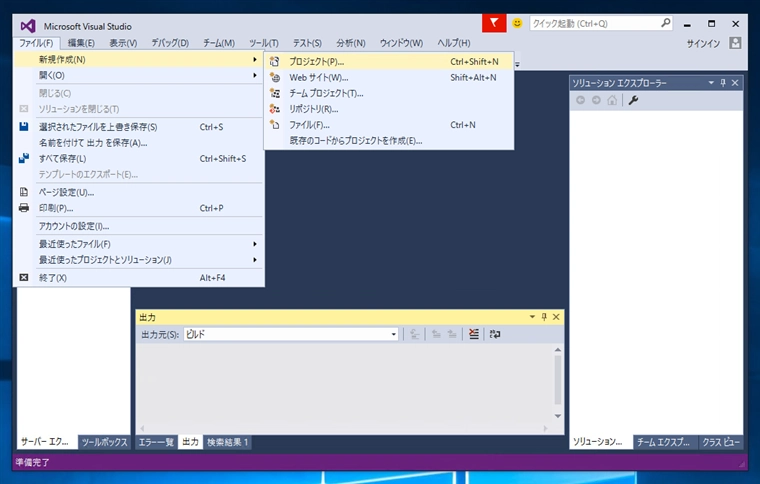
Task: Click printer icon beside 印刷(P)
Action: click(x=24, y=208)
